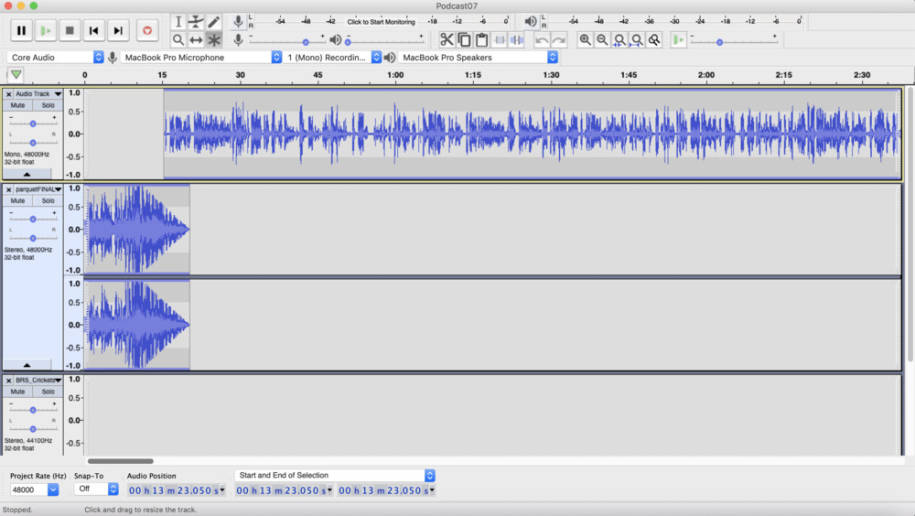This screenshot has height=516, width=915.
Task: Adjust the recording volume slider
Action: click(x=287, y=41)
